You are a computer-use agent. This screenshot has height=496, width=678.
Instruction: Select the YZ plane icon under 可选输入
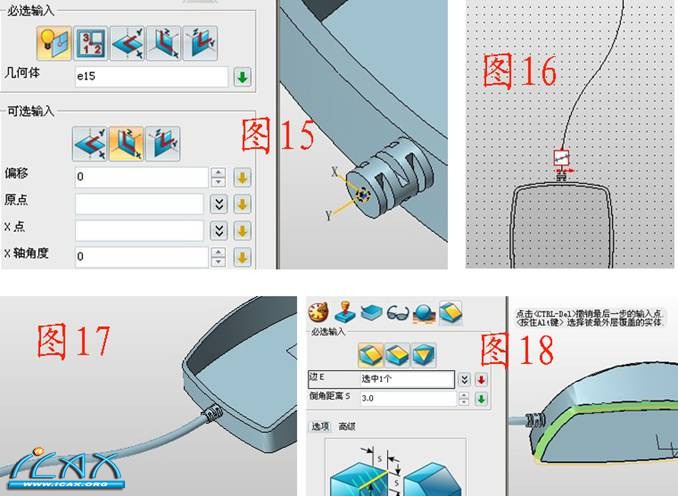pyautogui.click(x=163, y=144)
